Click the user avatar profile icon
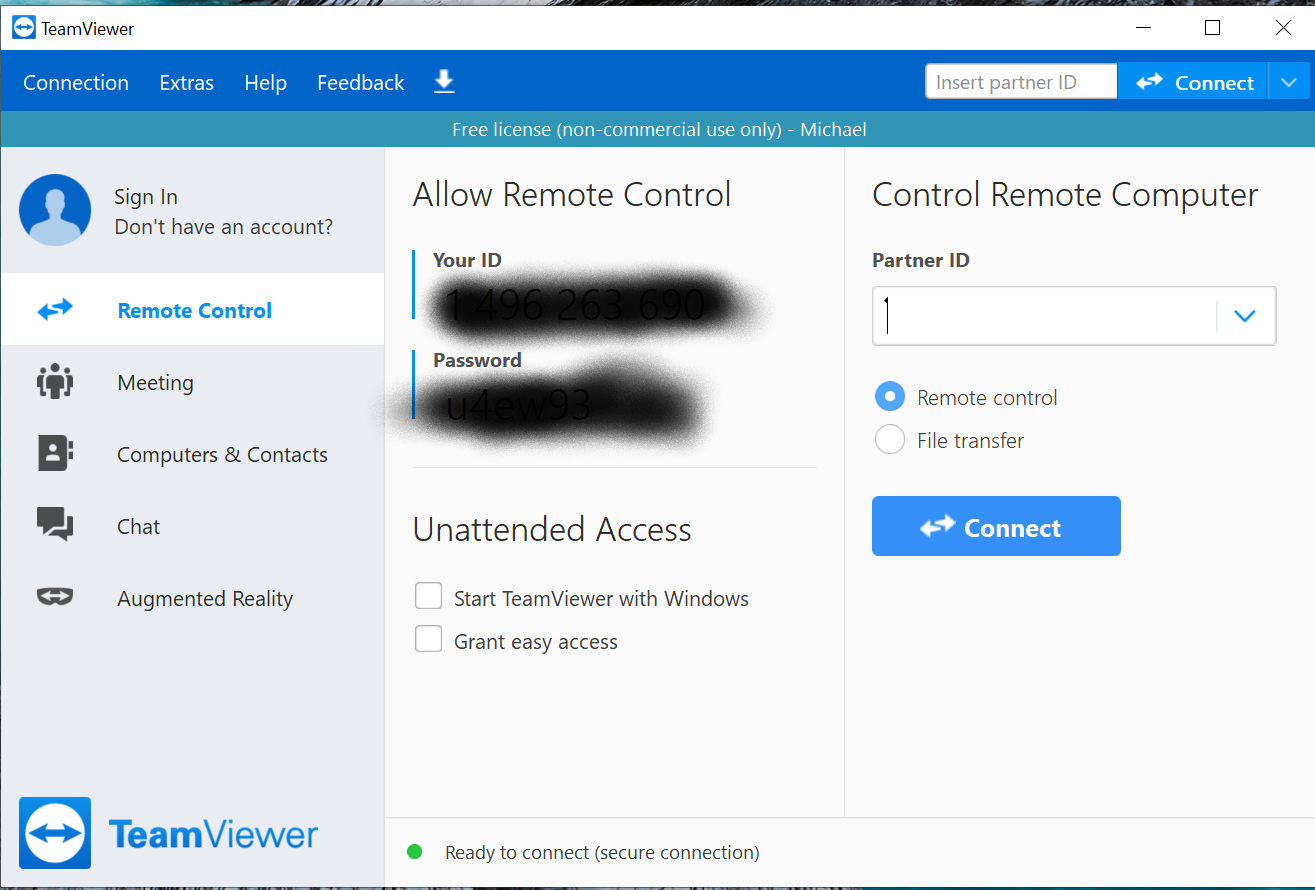Screen dimensions: 1315x890 pyautogui.click(x=55, y=210)
